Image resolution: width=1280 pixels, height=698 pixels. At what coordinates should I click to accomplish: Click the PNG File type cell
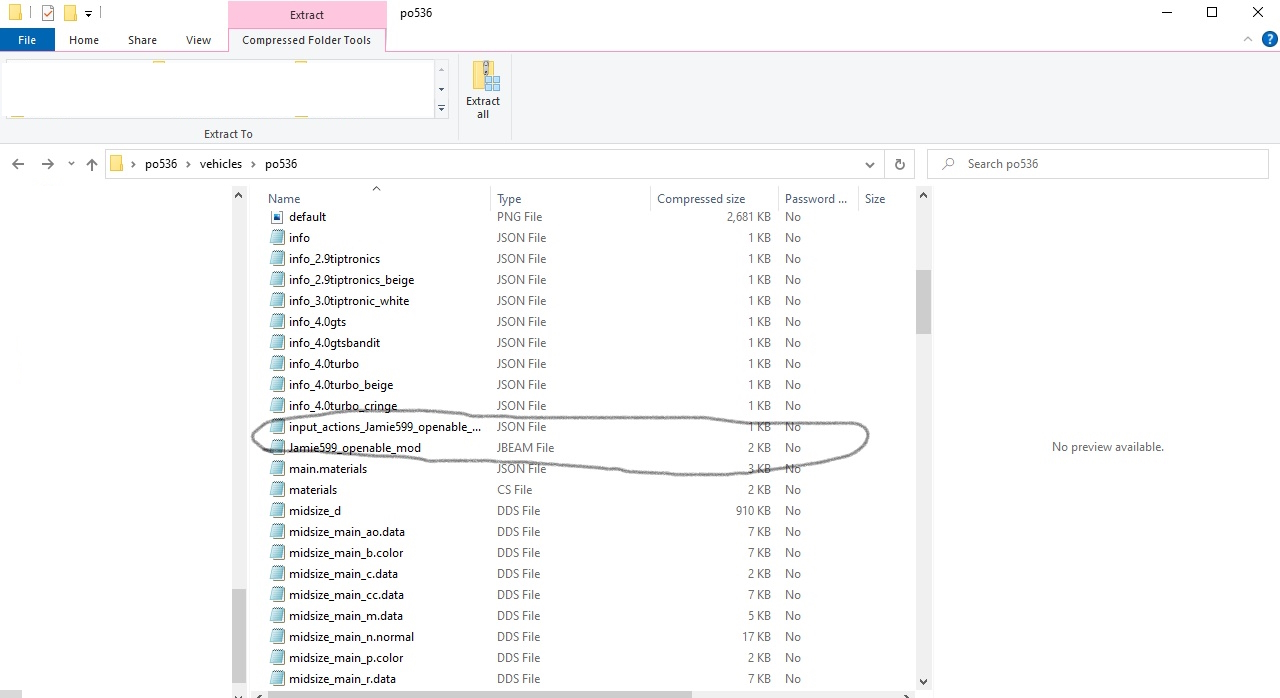coord(519,217)
